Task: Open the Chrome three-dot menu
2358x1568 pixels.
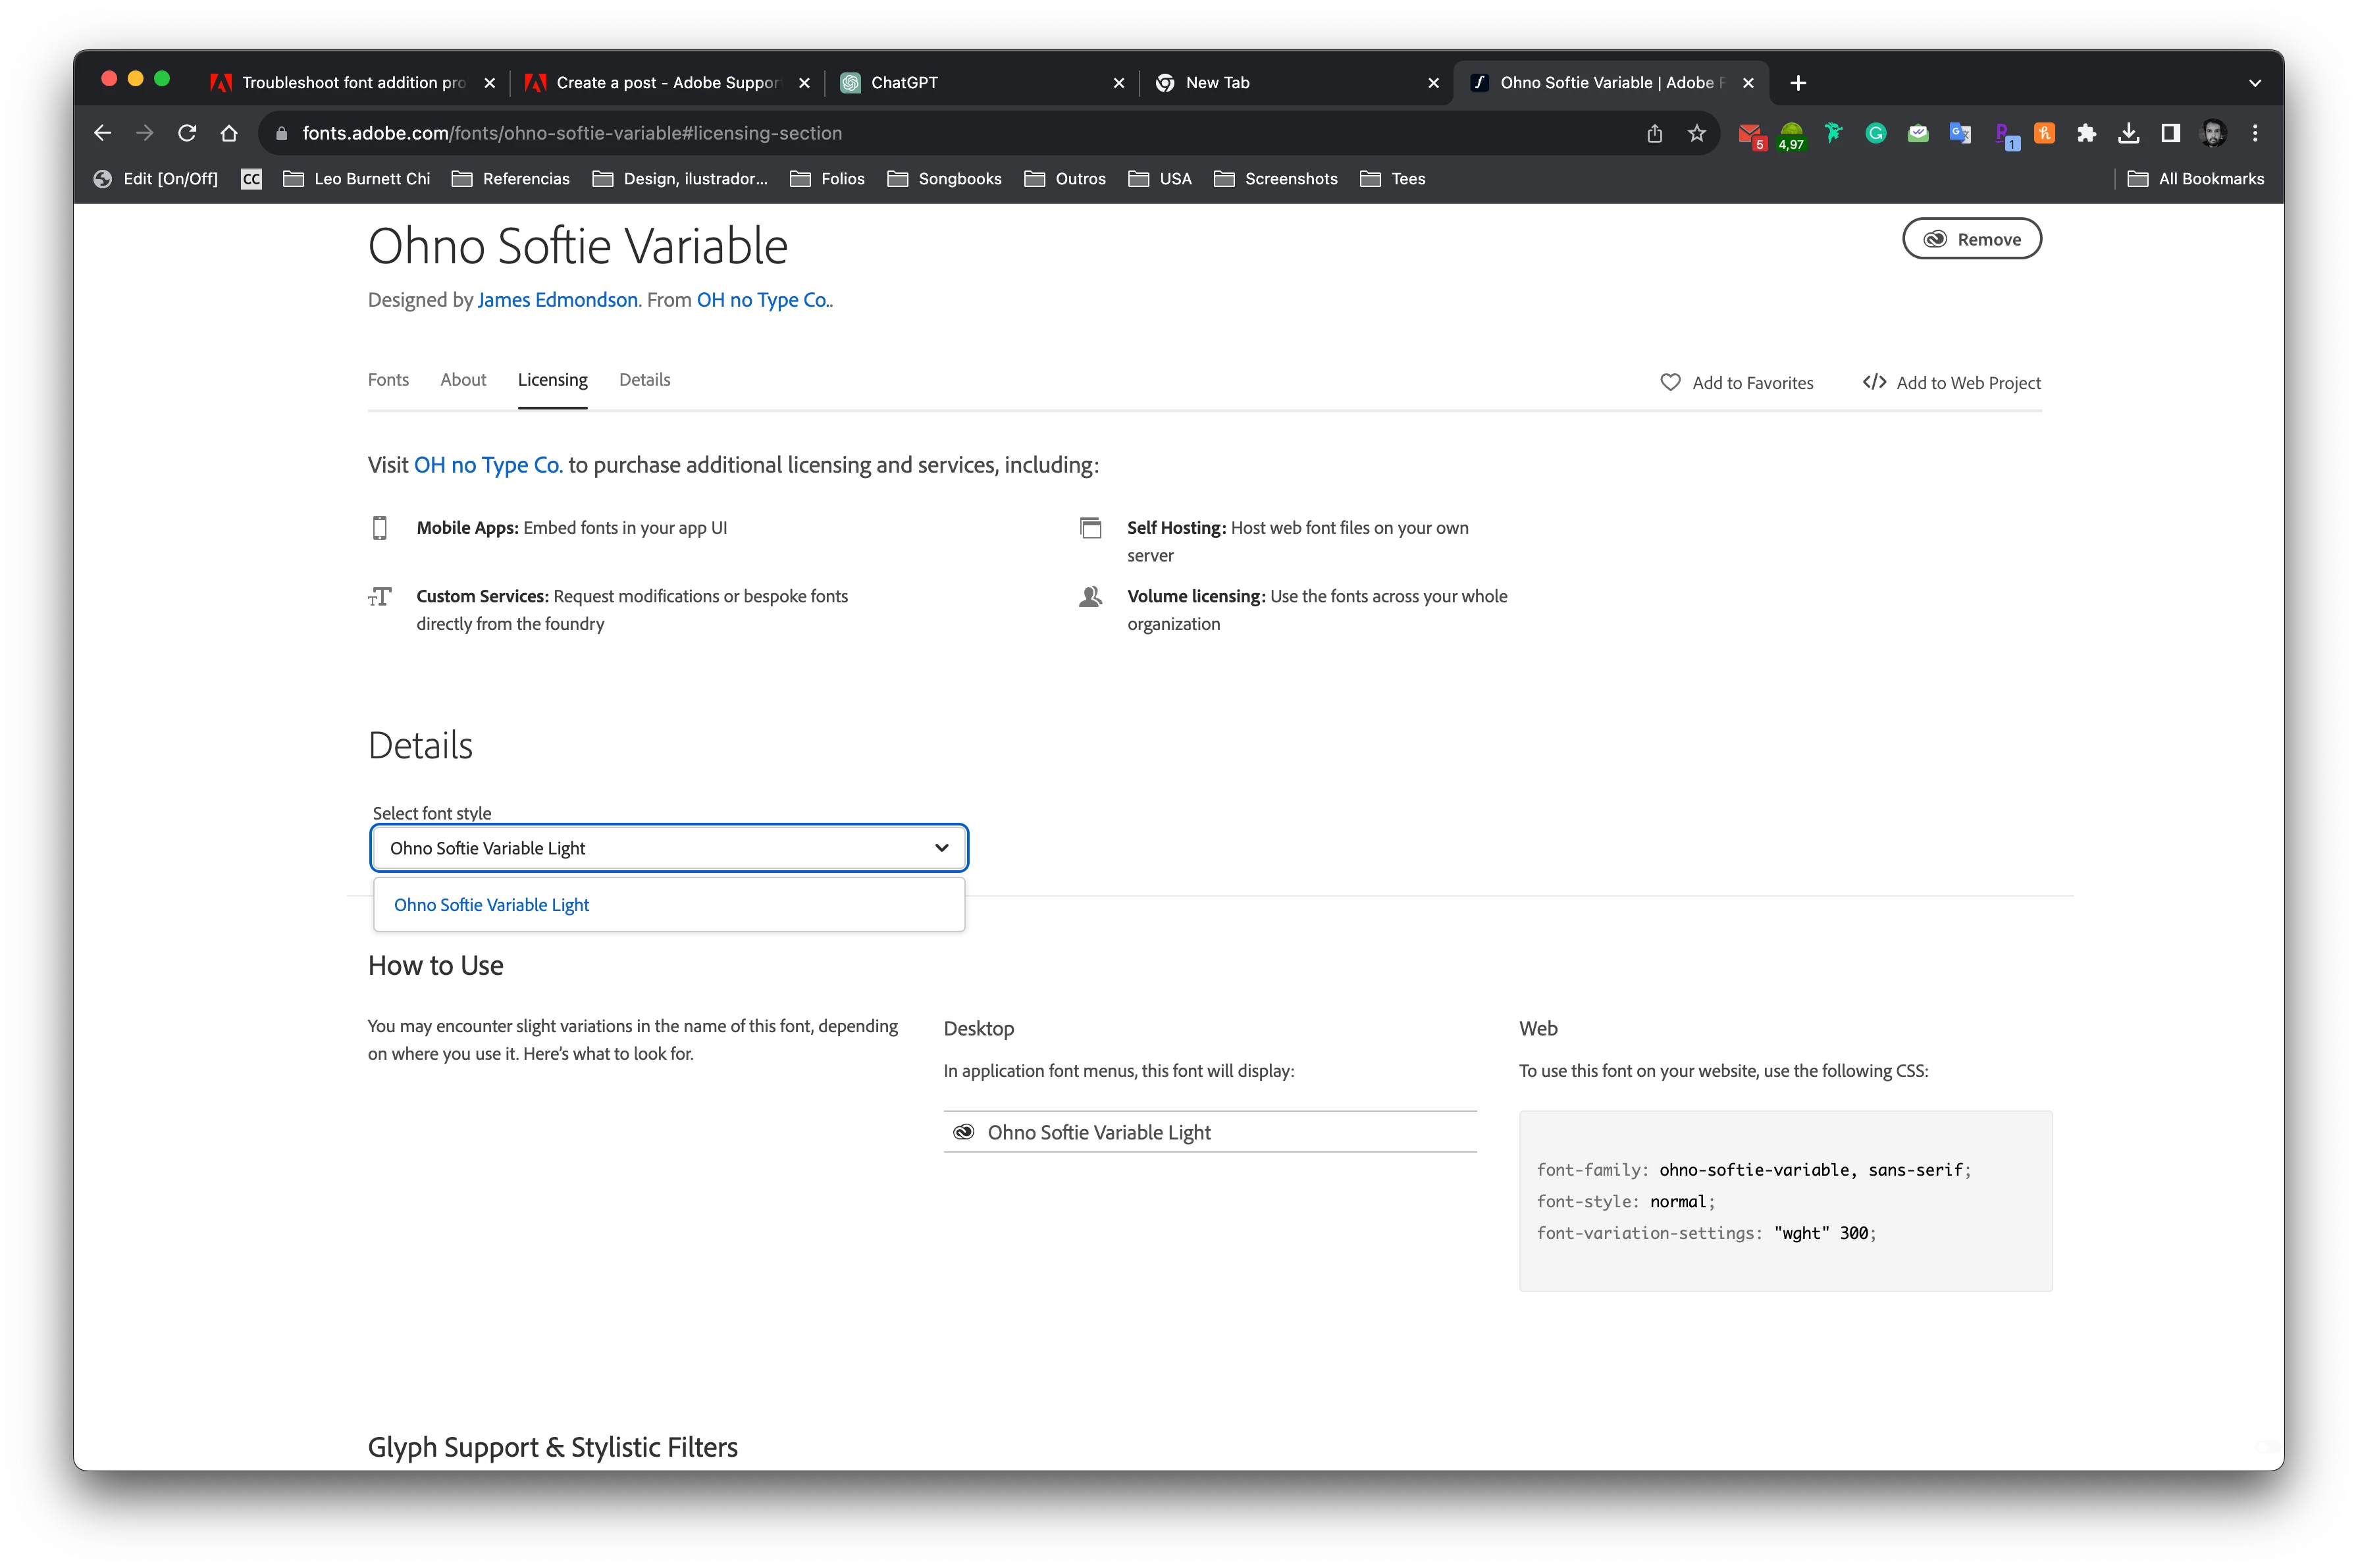Action: [2255, 133]
